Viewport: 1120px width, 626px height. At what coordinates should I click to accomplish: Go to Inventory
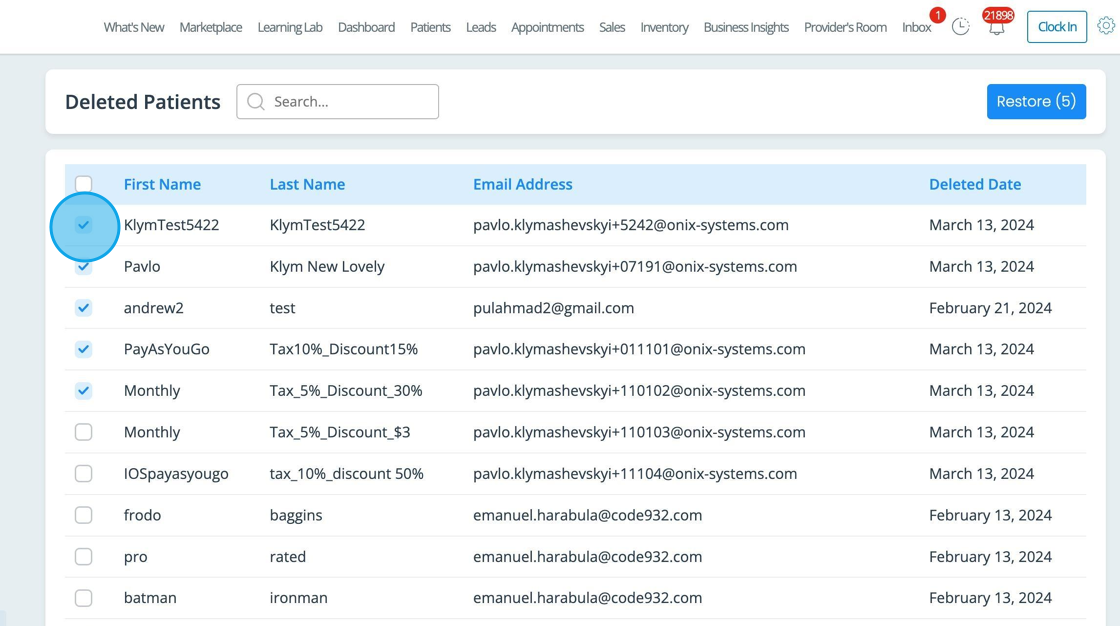(664, 27)
